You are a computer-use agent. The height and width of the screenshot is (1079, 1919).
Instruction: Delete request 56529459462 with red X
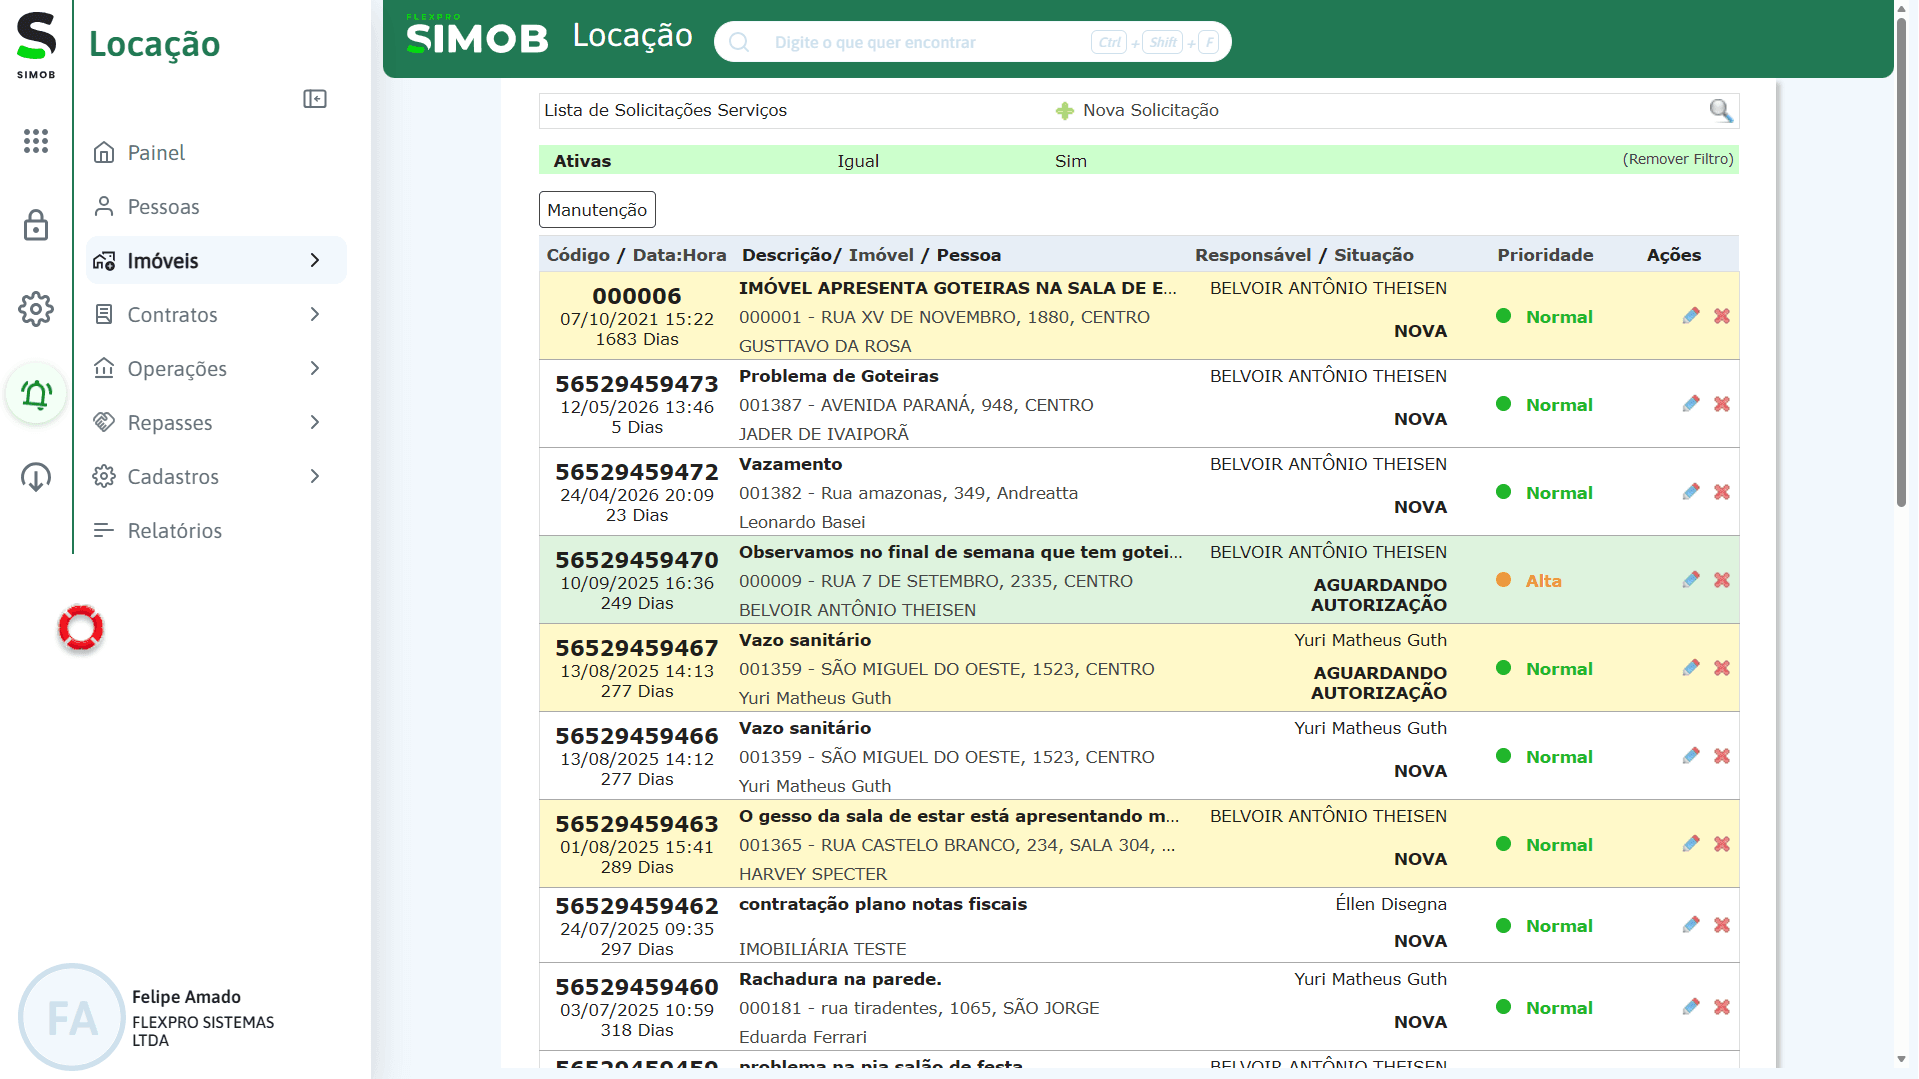coord(1722,925)
